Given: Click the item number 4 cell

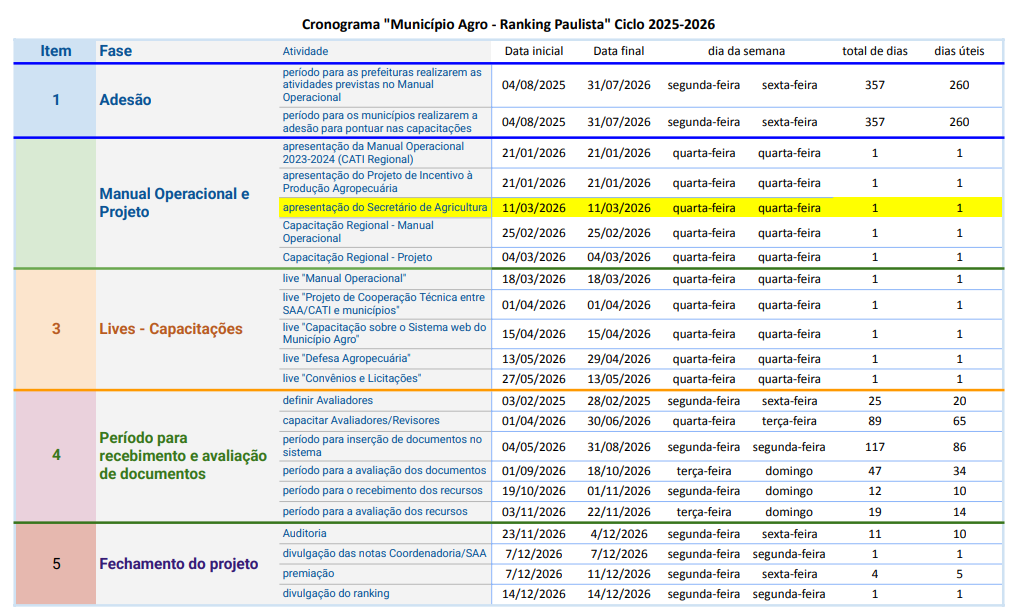Looking at the screenshot, I should coord(56,455).
